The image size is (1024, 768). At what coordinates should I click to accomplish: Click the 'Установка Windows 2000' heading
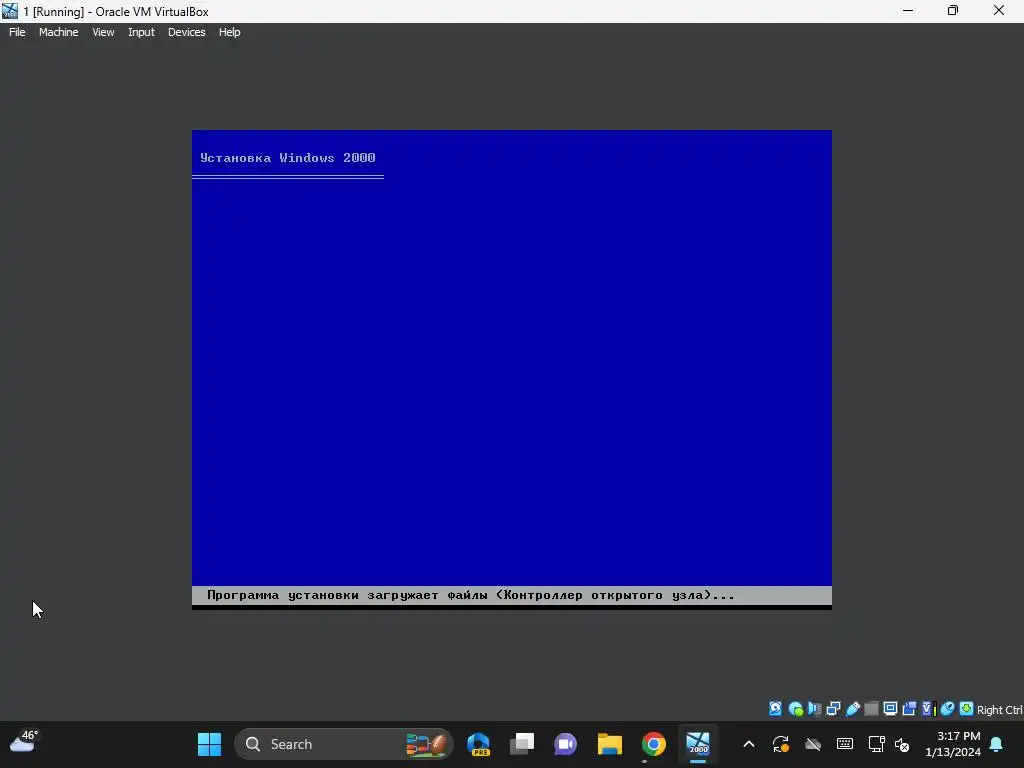287,157
